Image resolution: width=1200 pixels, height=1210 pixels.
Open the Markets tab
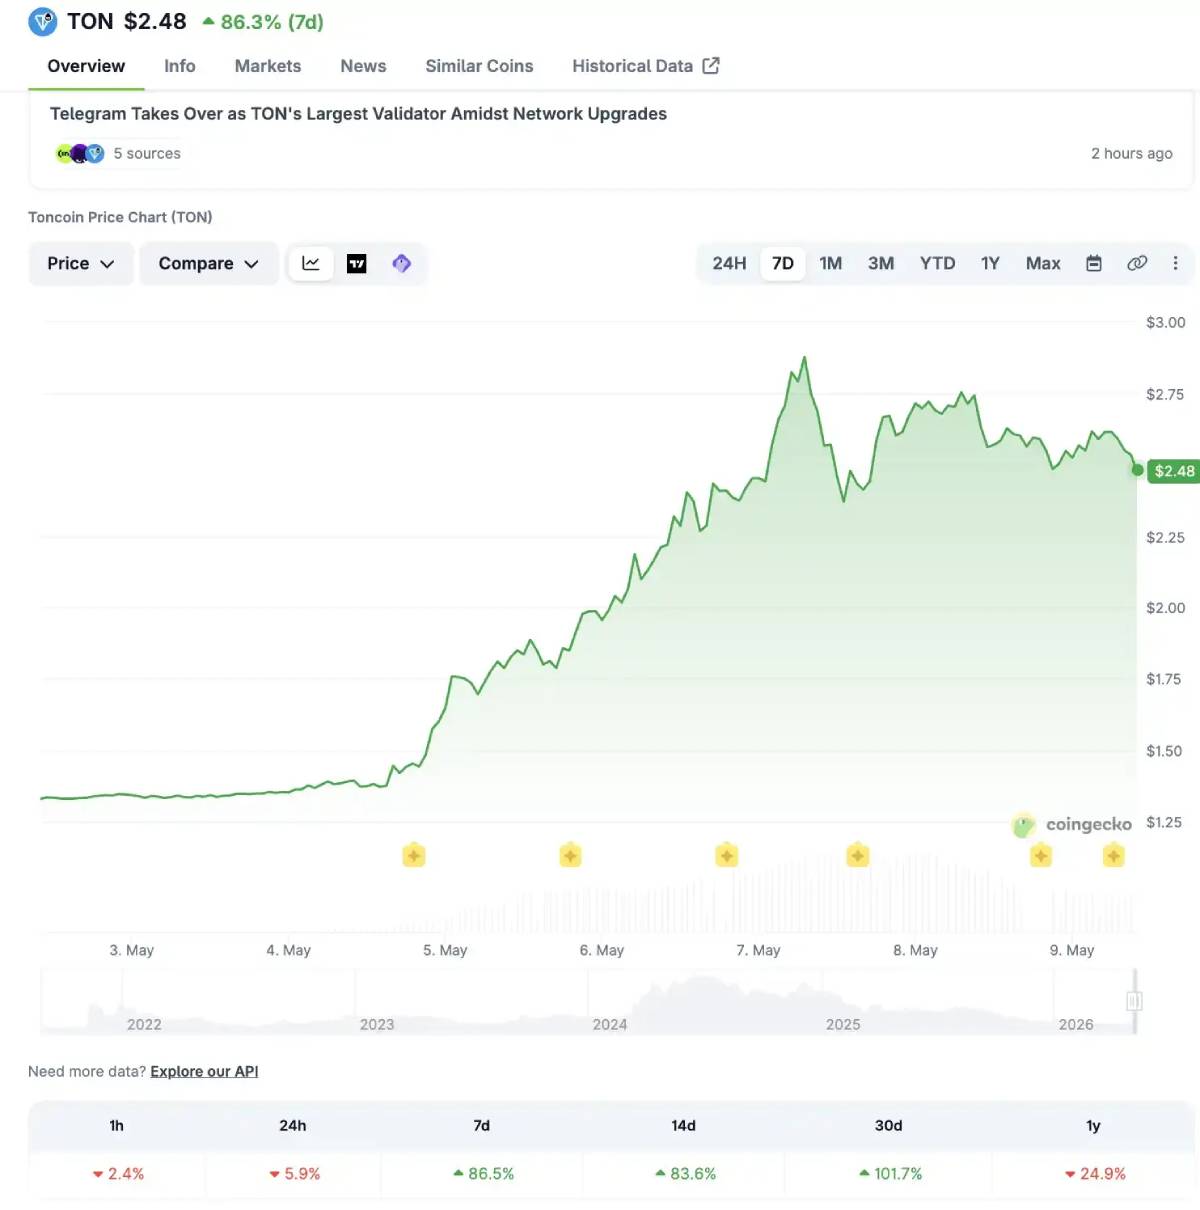click(268, 66)
